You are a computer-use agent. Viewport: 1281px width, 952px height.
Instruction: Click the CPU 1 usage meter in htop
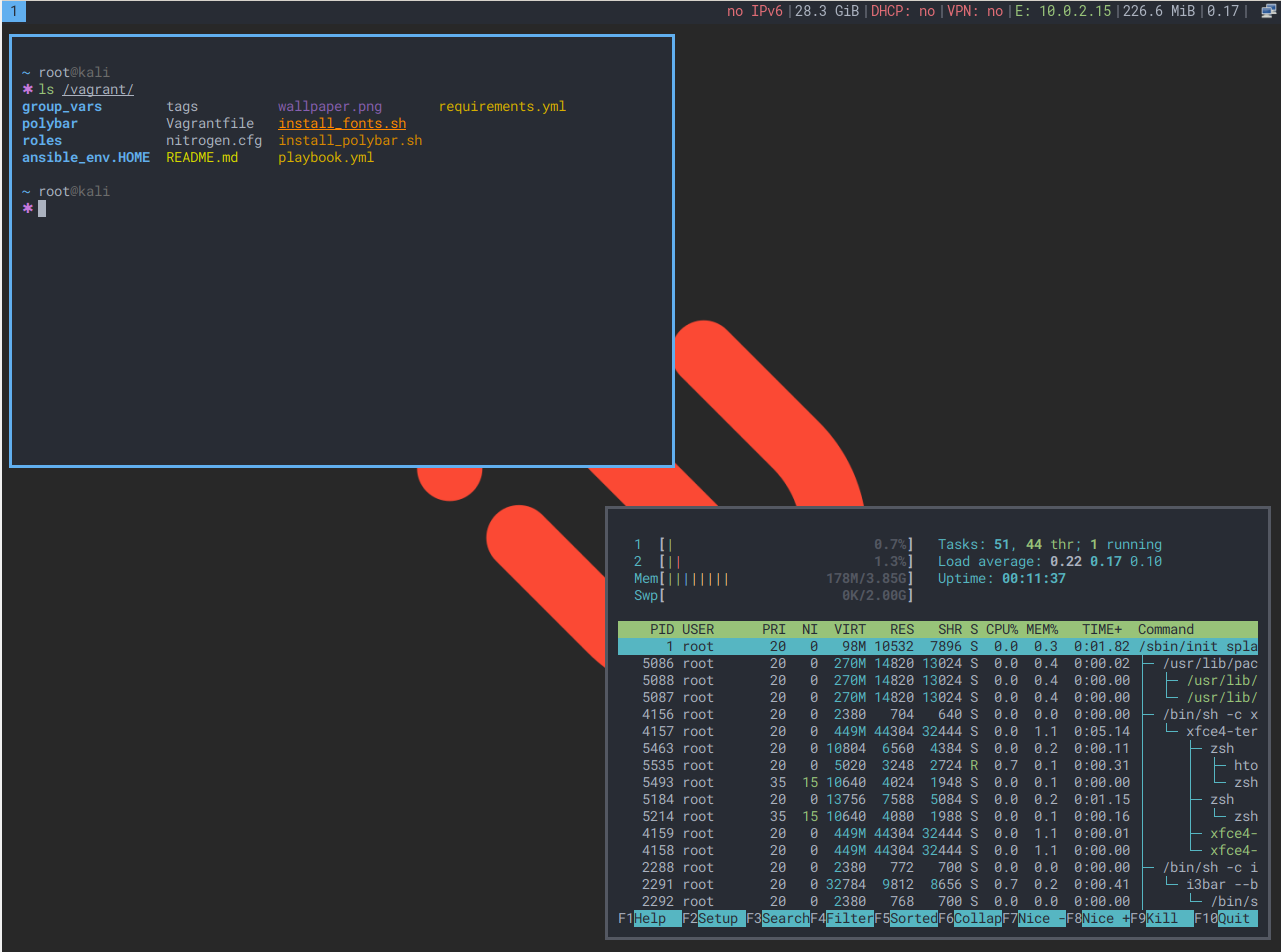(774, 544)
